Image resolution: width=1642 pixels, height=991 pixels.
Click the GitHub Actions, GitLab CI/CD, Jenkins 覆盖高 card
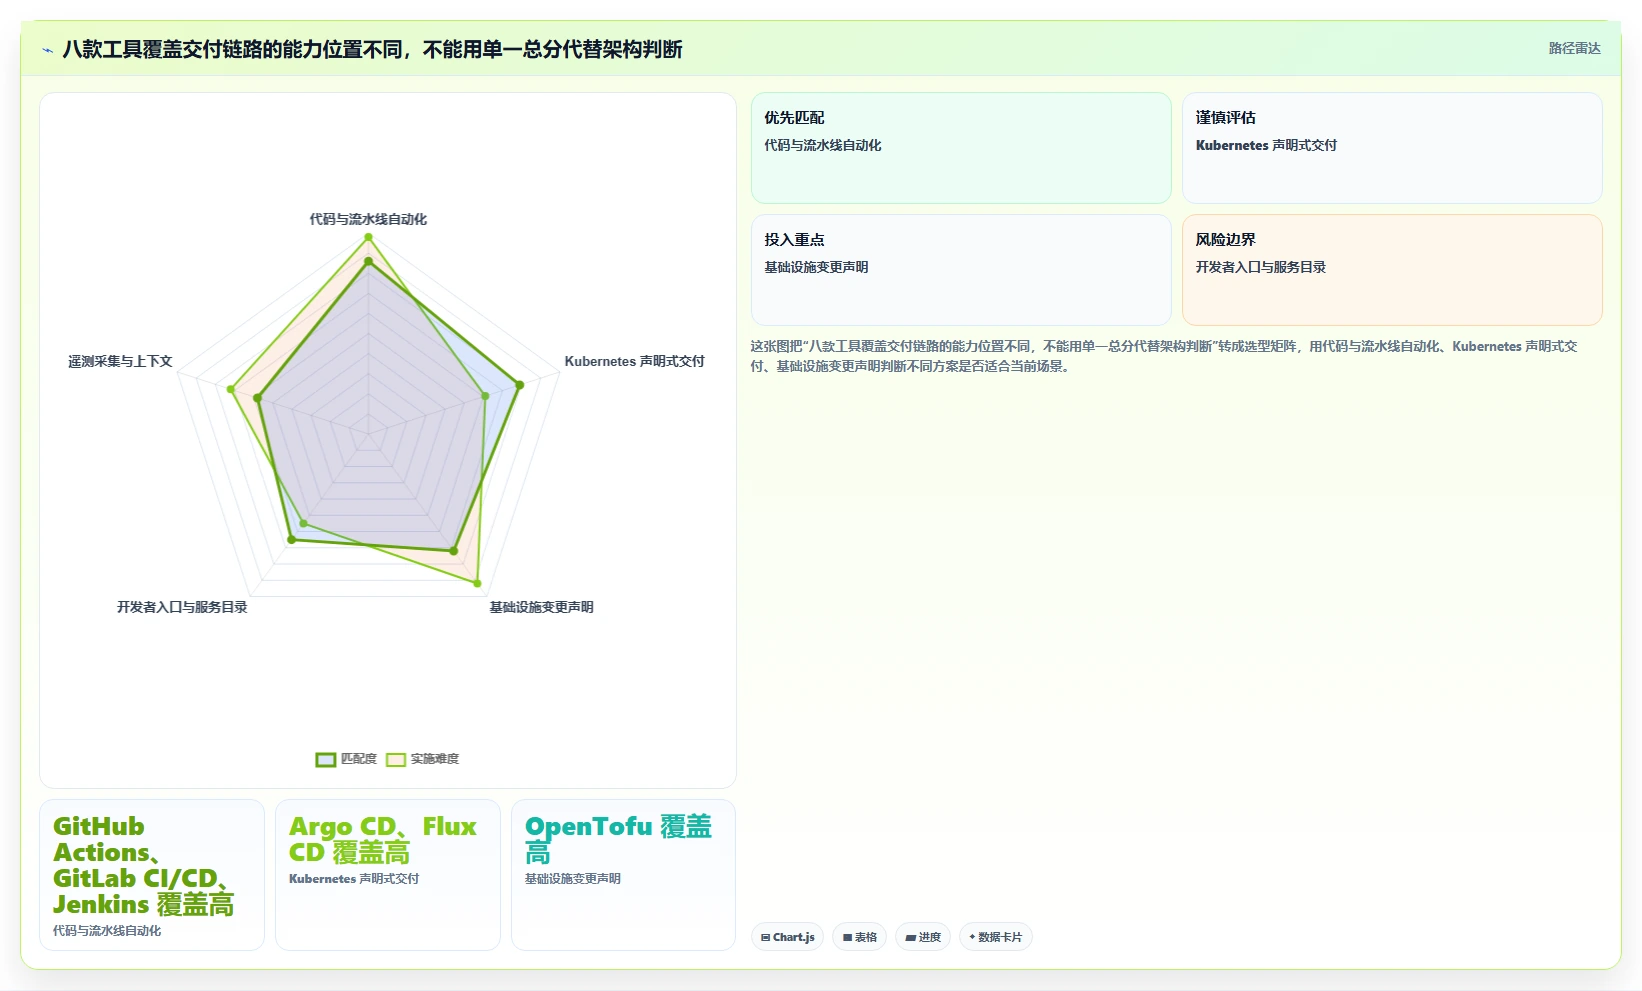pos(152,875)
